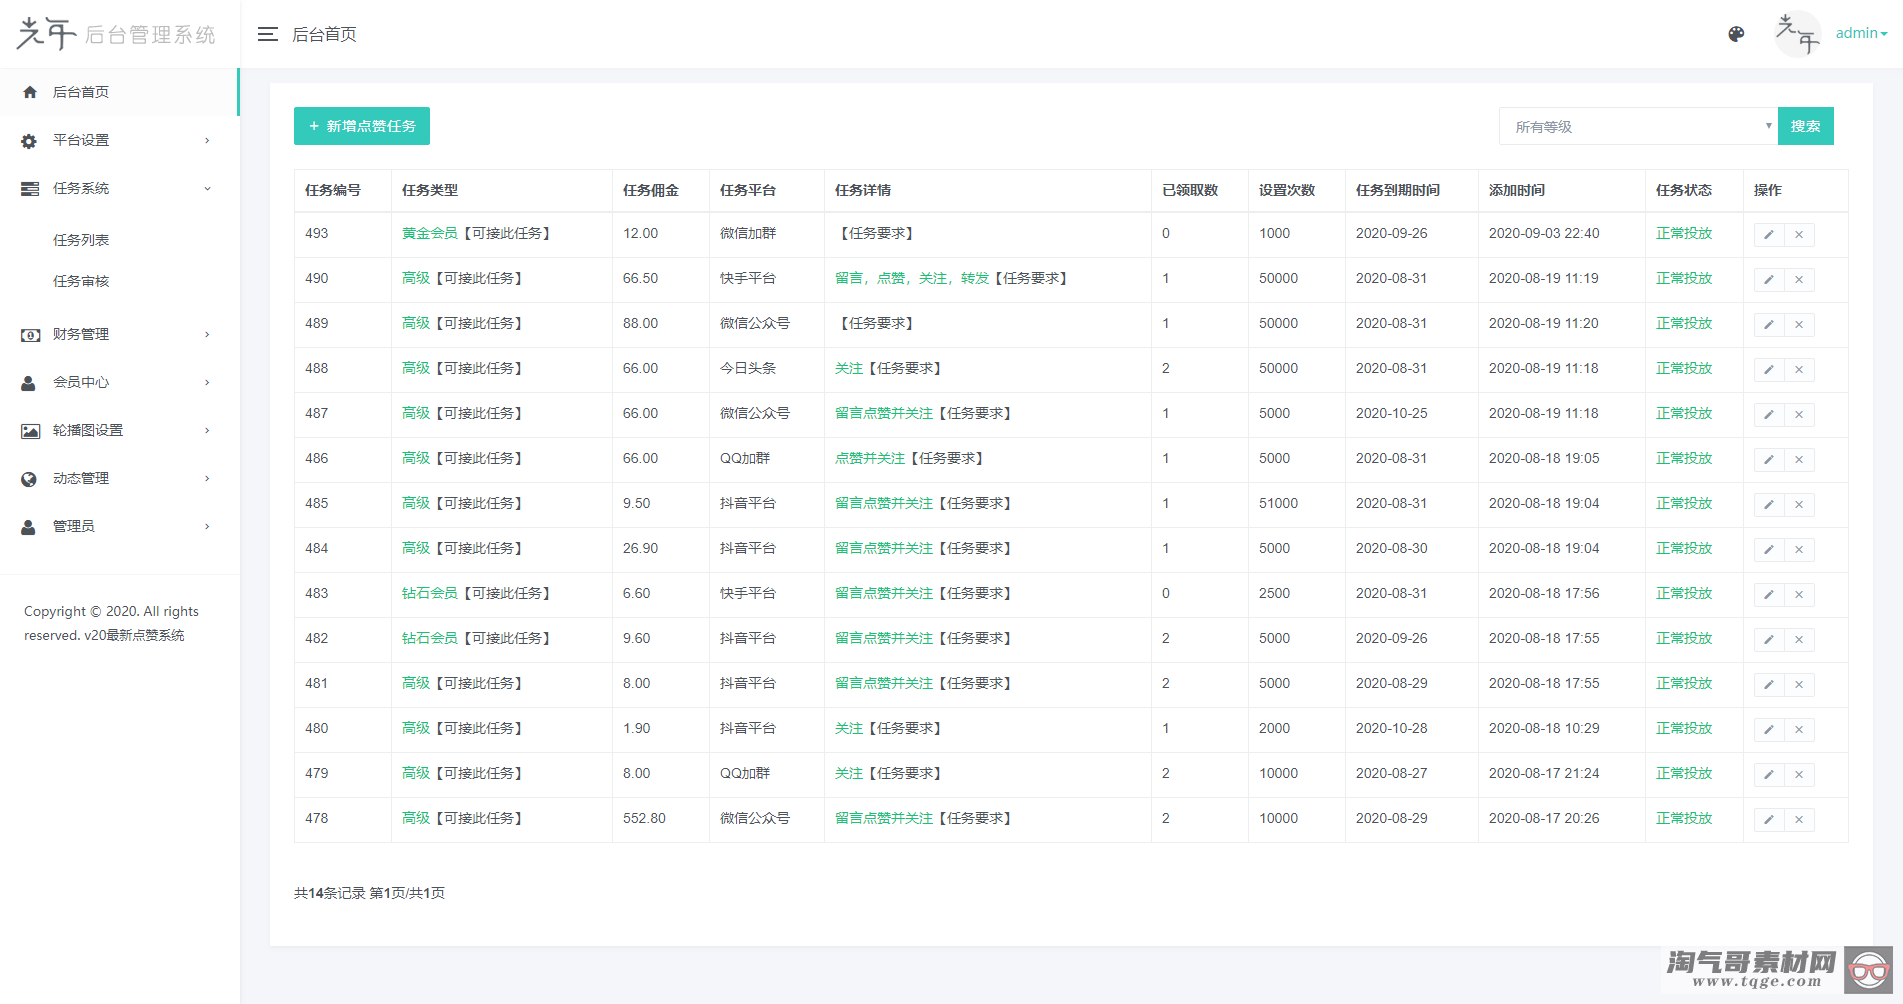The image size is (1903, 1004).
Task: Click the picture icon for 轮播图设置
Action: coord(30,431)
